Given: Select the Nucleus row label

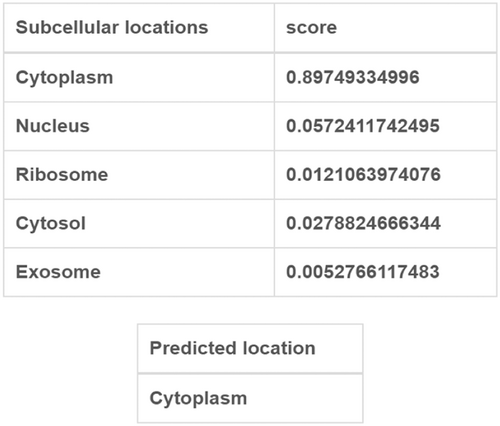Looking at the screenshot, I should pyautogui.click(x=53, y=126).
